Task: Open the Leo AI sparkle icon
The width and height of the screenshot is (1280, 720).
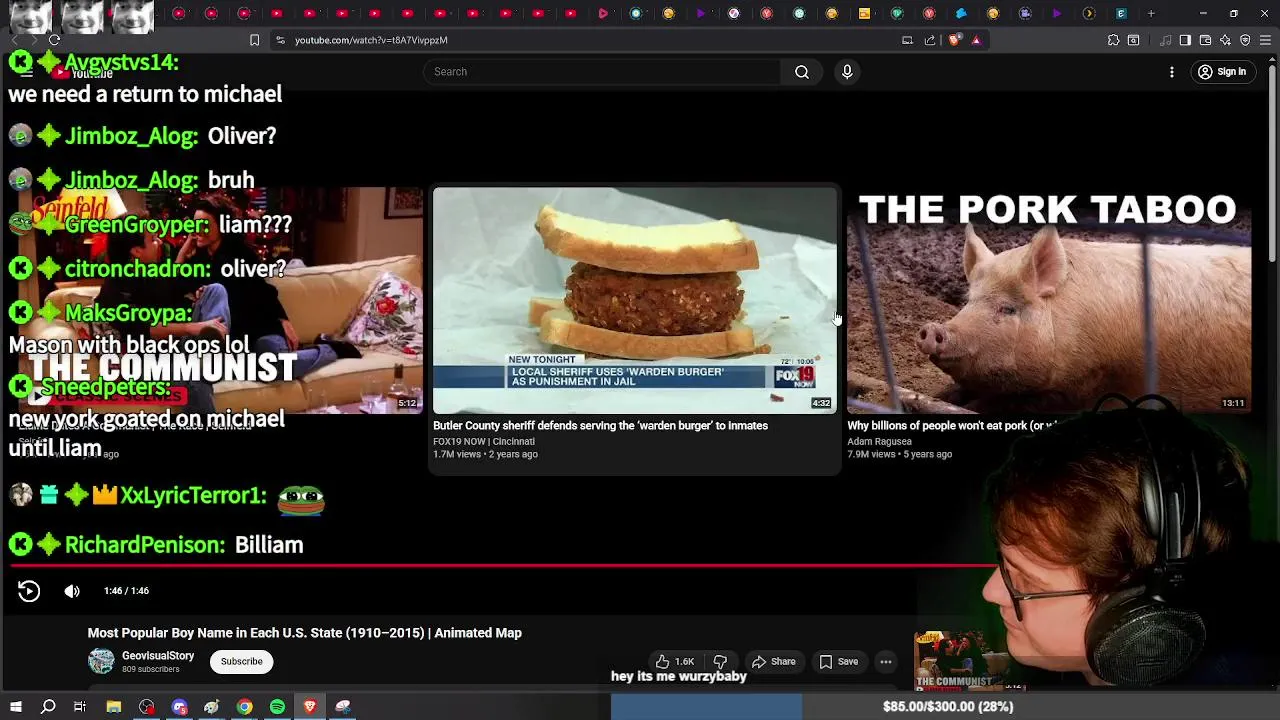Action: tap(1225, 40)
